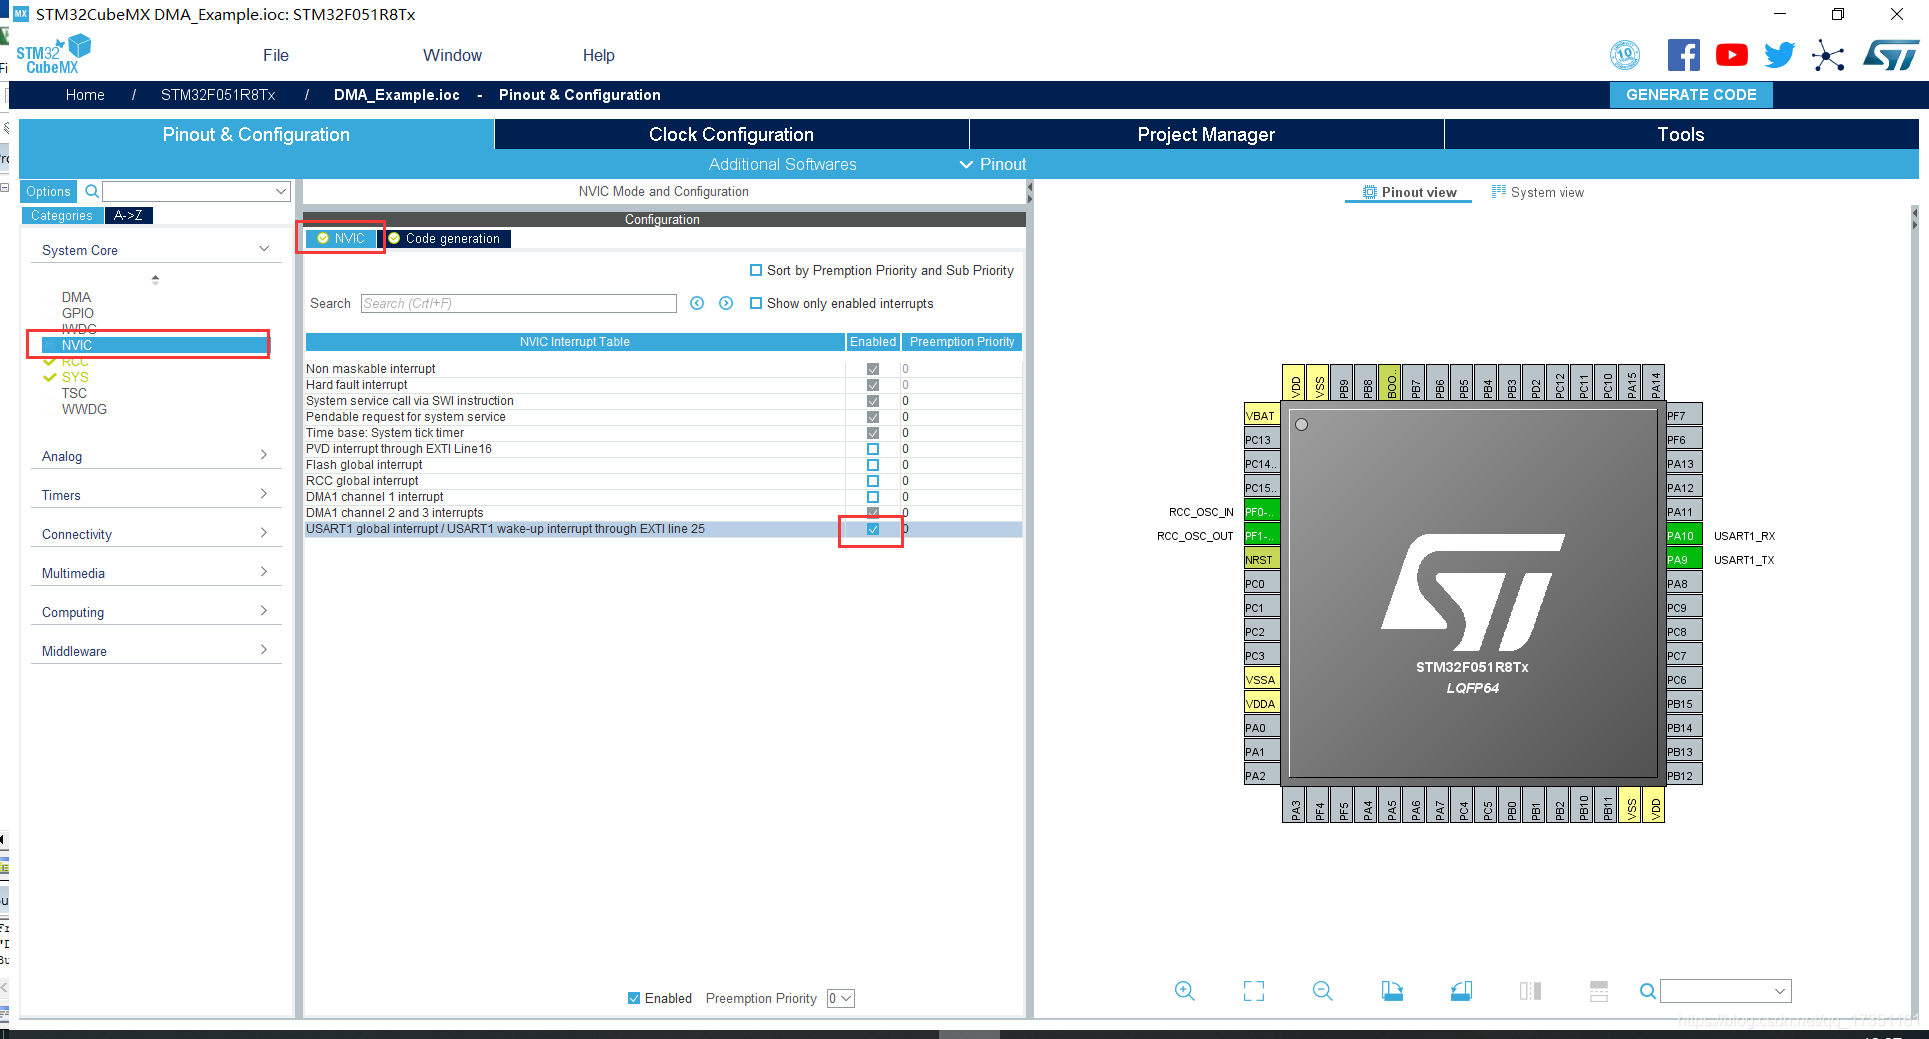
Task: Select DMA in System Core list
Action: tap(76, 297)
